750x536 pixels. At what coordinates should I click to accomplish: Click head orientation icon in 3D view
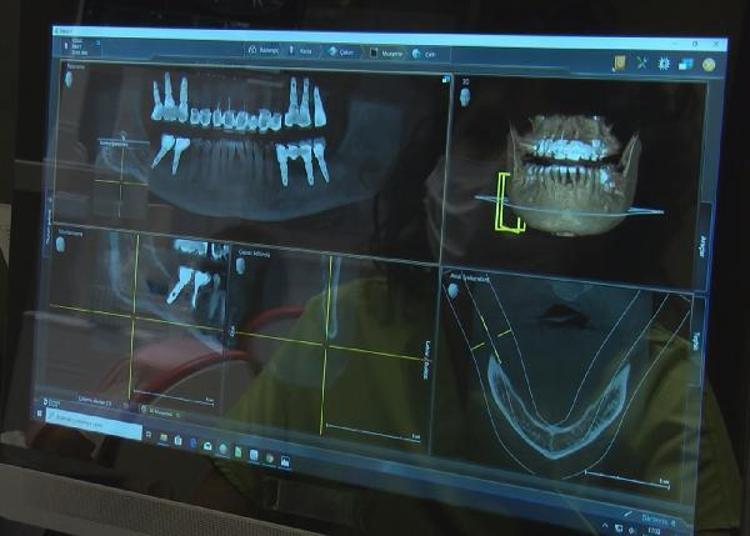465,98
